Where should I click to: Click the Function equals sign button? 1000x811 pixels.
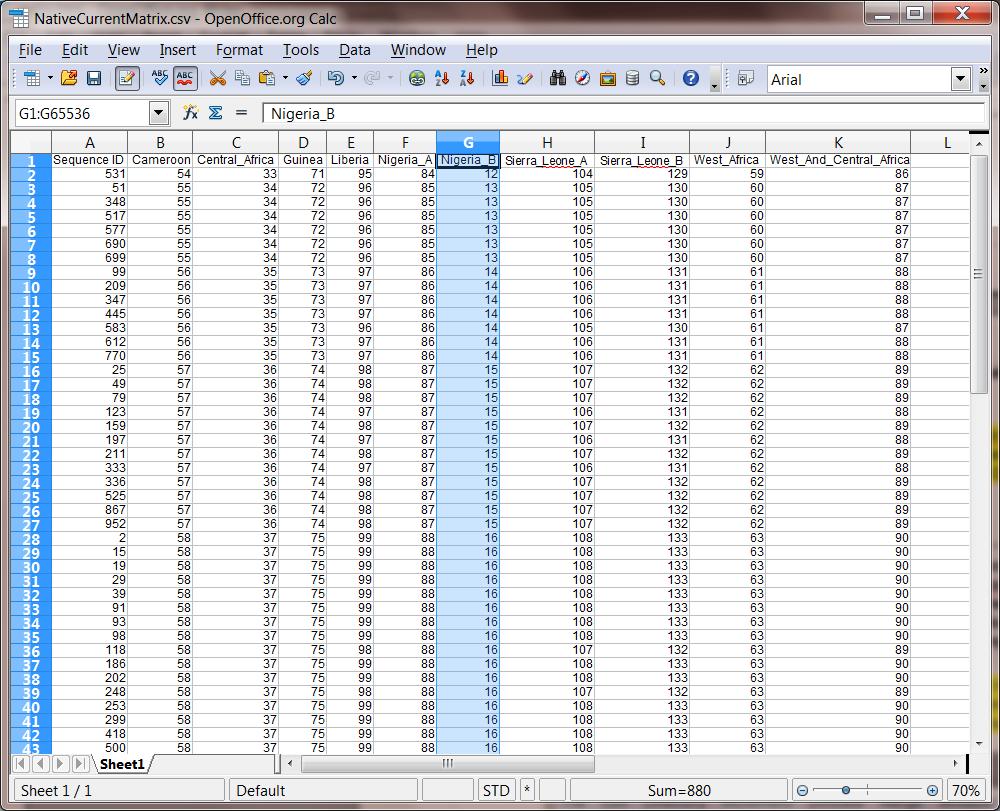[x=241, y=113]
